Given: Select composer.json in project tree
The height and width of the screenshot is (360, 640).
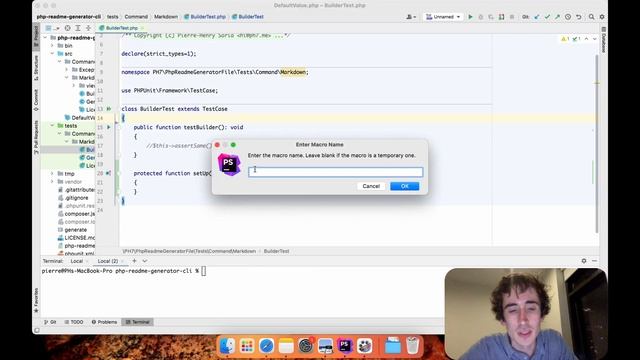Looking at the screenshot, I should tap(76, 213).
